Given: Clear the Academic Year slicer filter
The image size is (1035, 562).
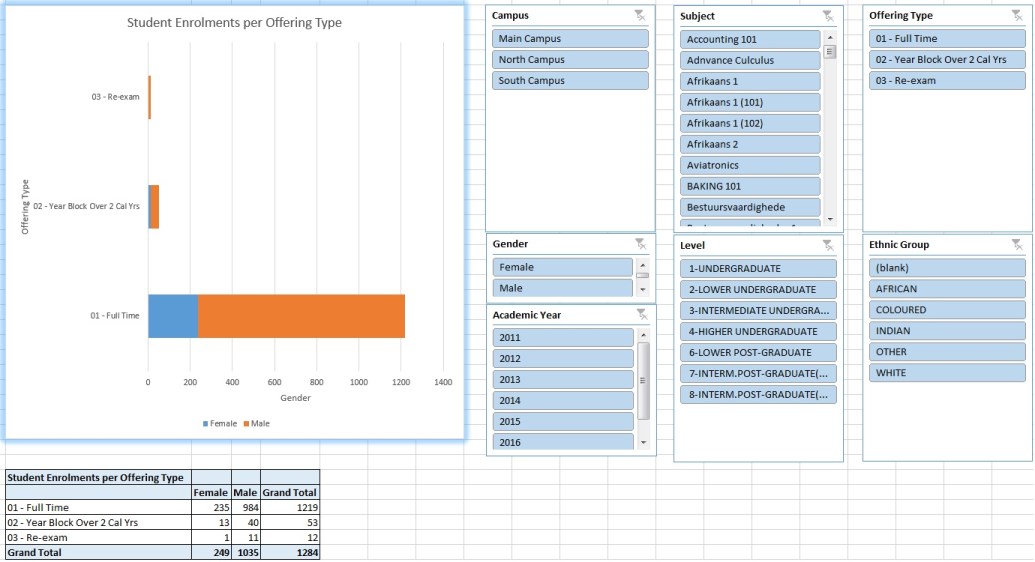Looking at the screenshot, I should coord(640,315).
